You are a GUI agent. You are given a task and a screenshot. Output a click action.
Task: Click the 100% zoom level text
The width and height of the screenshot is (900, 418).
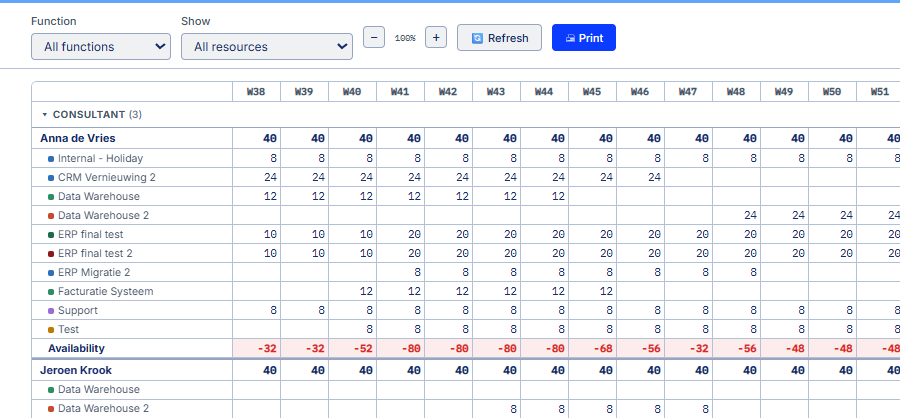(x=405, y=38)
